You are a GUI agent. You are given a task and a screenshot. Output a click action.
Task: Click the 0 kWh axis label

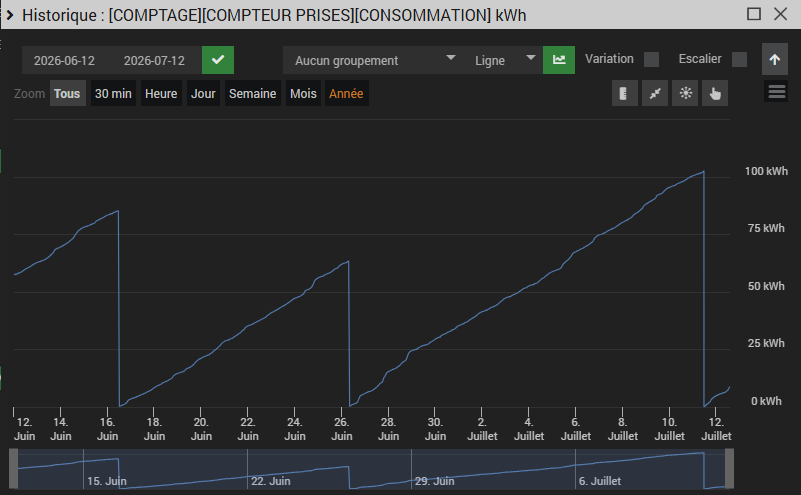click(x=766, y=401)
